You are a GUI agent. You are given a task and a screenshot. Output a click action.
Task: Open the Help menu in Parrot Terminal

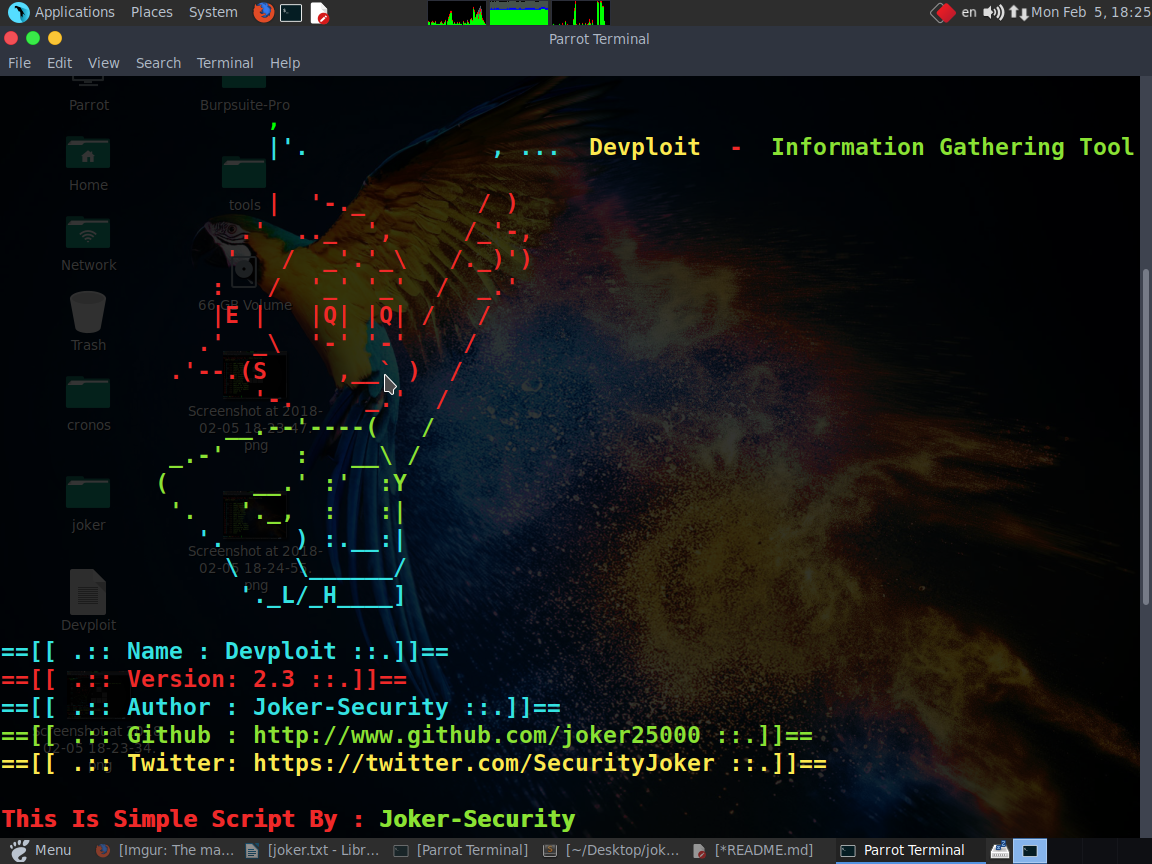pyautogui.click(x=284, y=63)
